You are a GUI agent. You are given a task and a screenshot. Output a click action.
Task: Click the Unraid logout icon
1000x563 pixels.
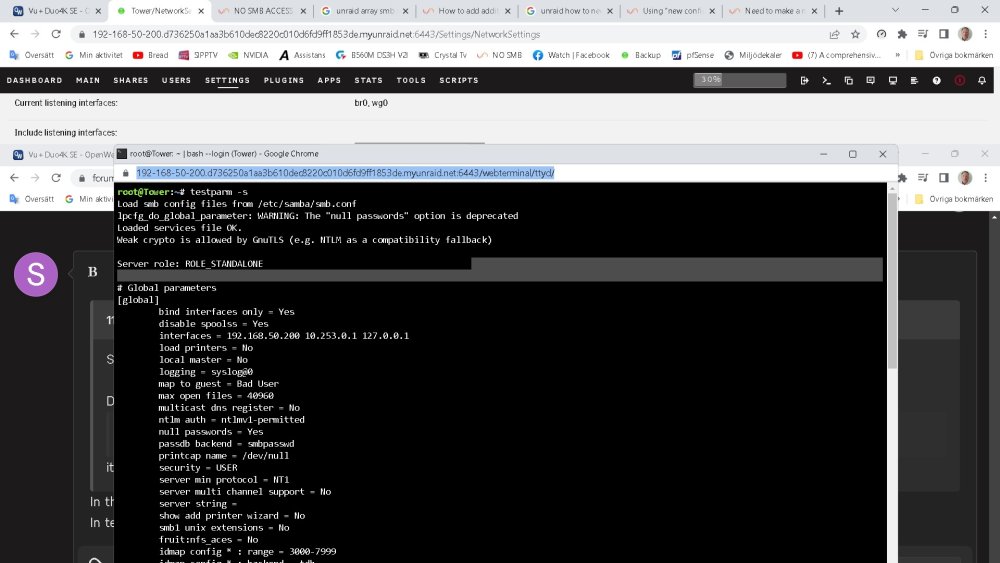point(804,80)
